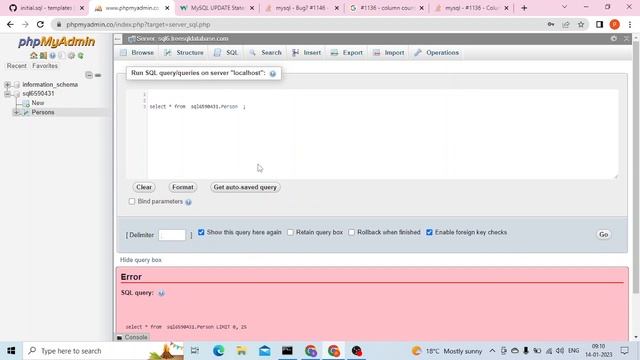Run query with Go button

coord(604,235)
